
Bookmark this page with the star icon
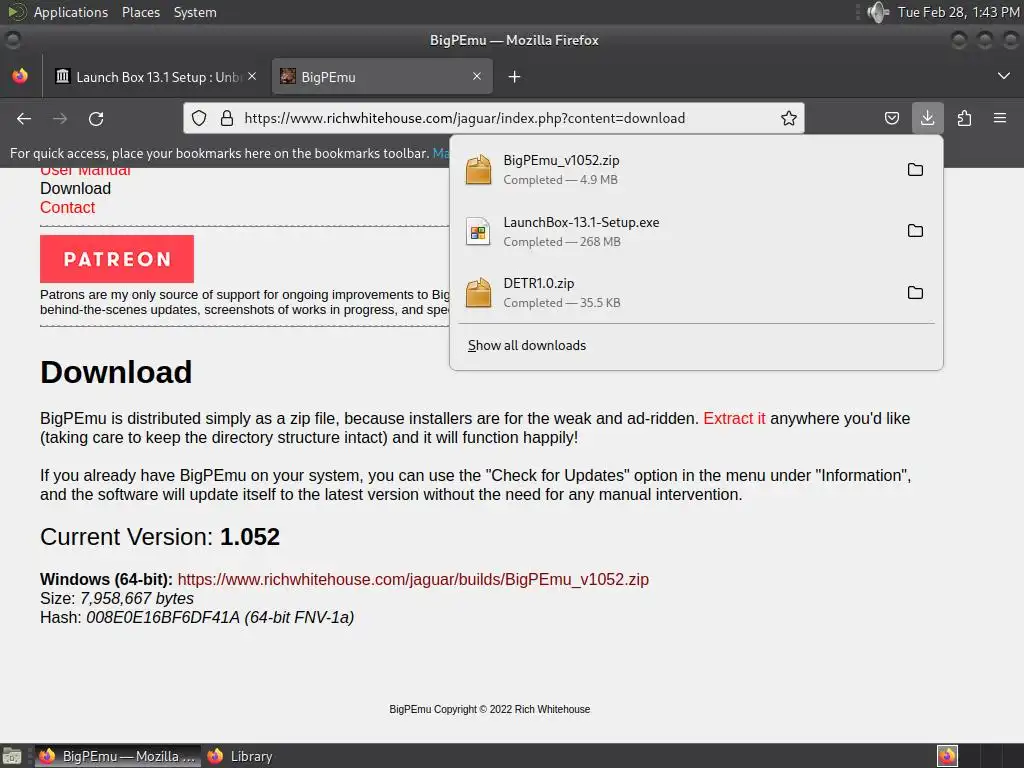point(789,118)
